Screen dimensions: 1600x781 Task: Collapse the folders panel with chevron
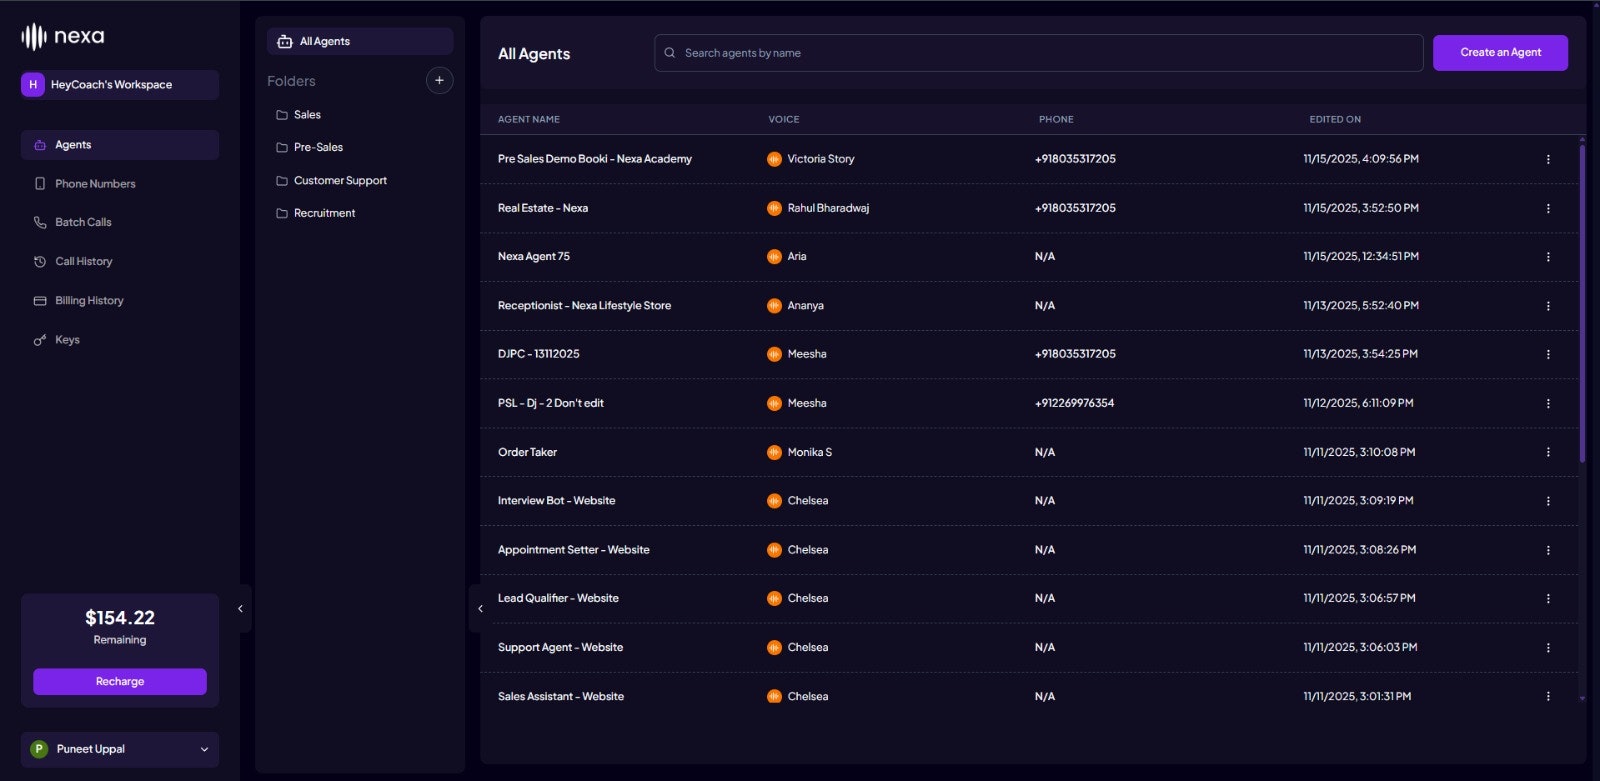pos(480,608)
